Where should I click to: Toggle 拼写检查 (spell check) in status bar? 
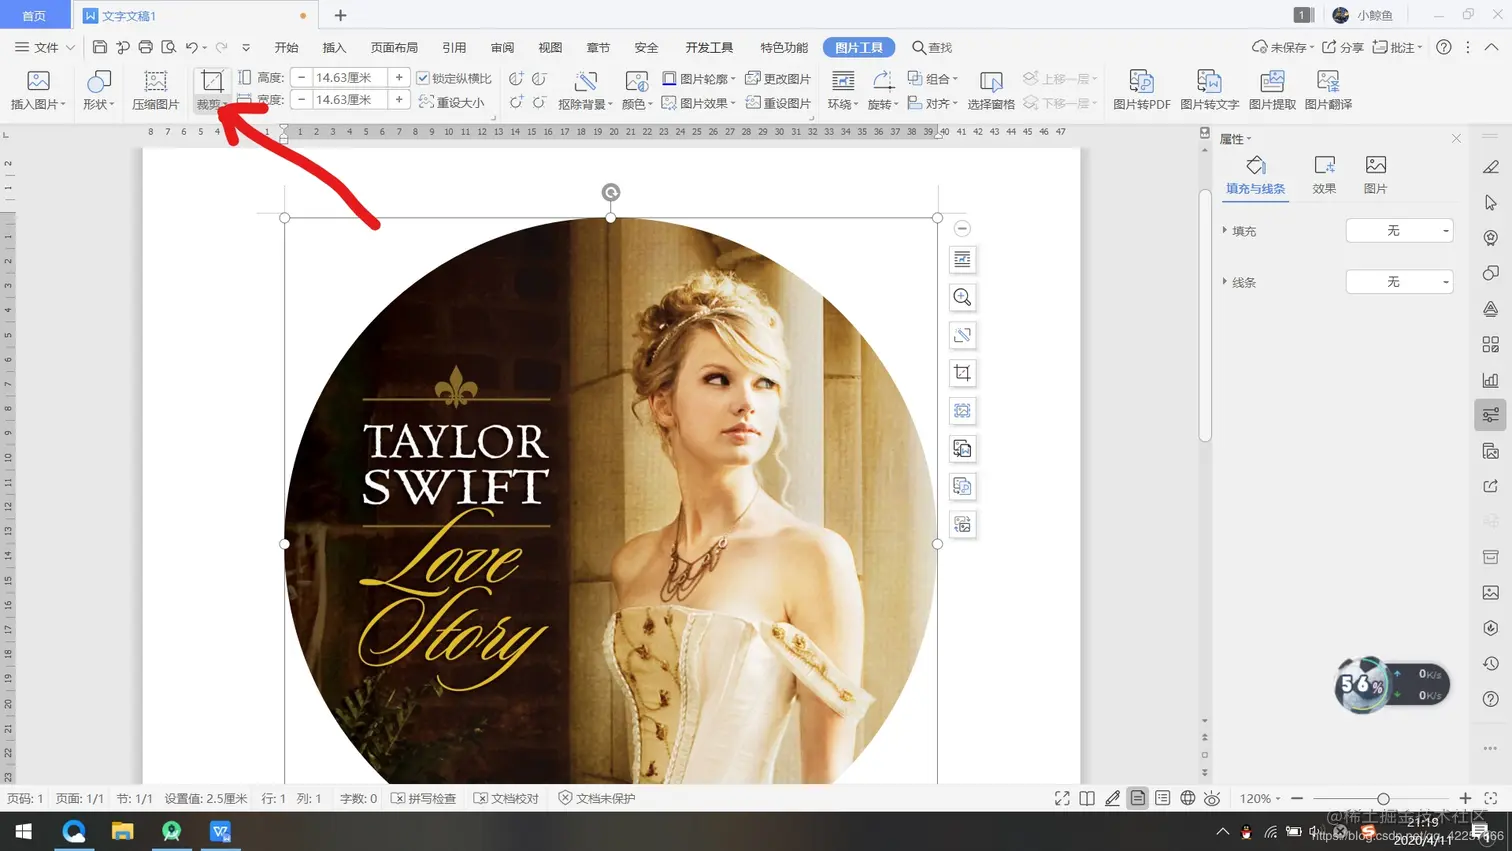tap(423, 798)
